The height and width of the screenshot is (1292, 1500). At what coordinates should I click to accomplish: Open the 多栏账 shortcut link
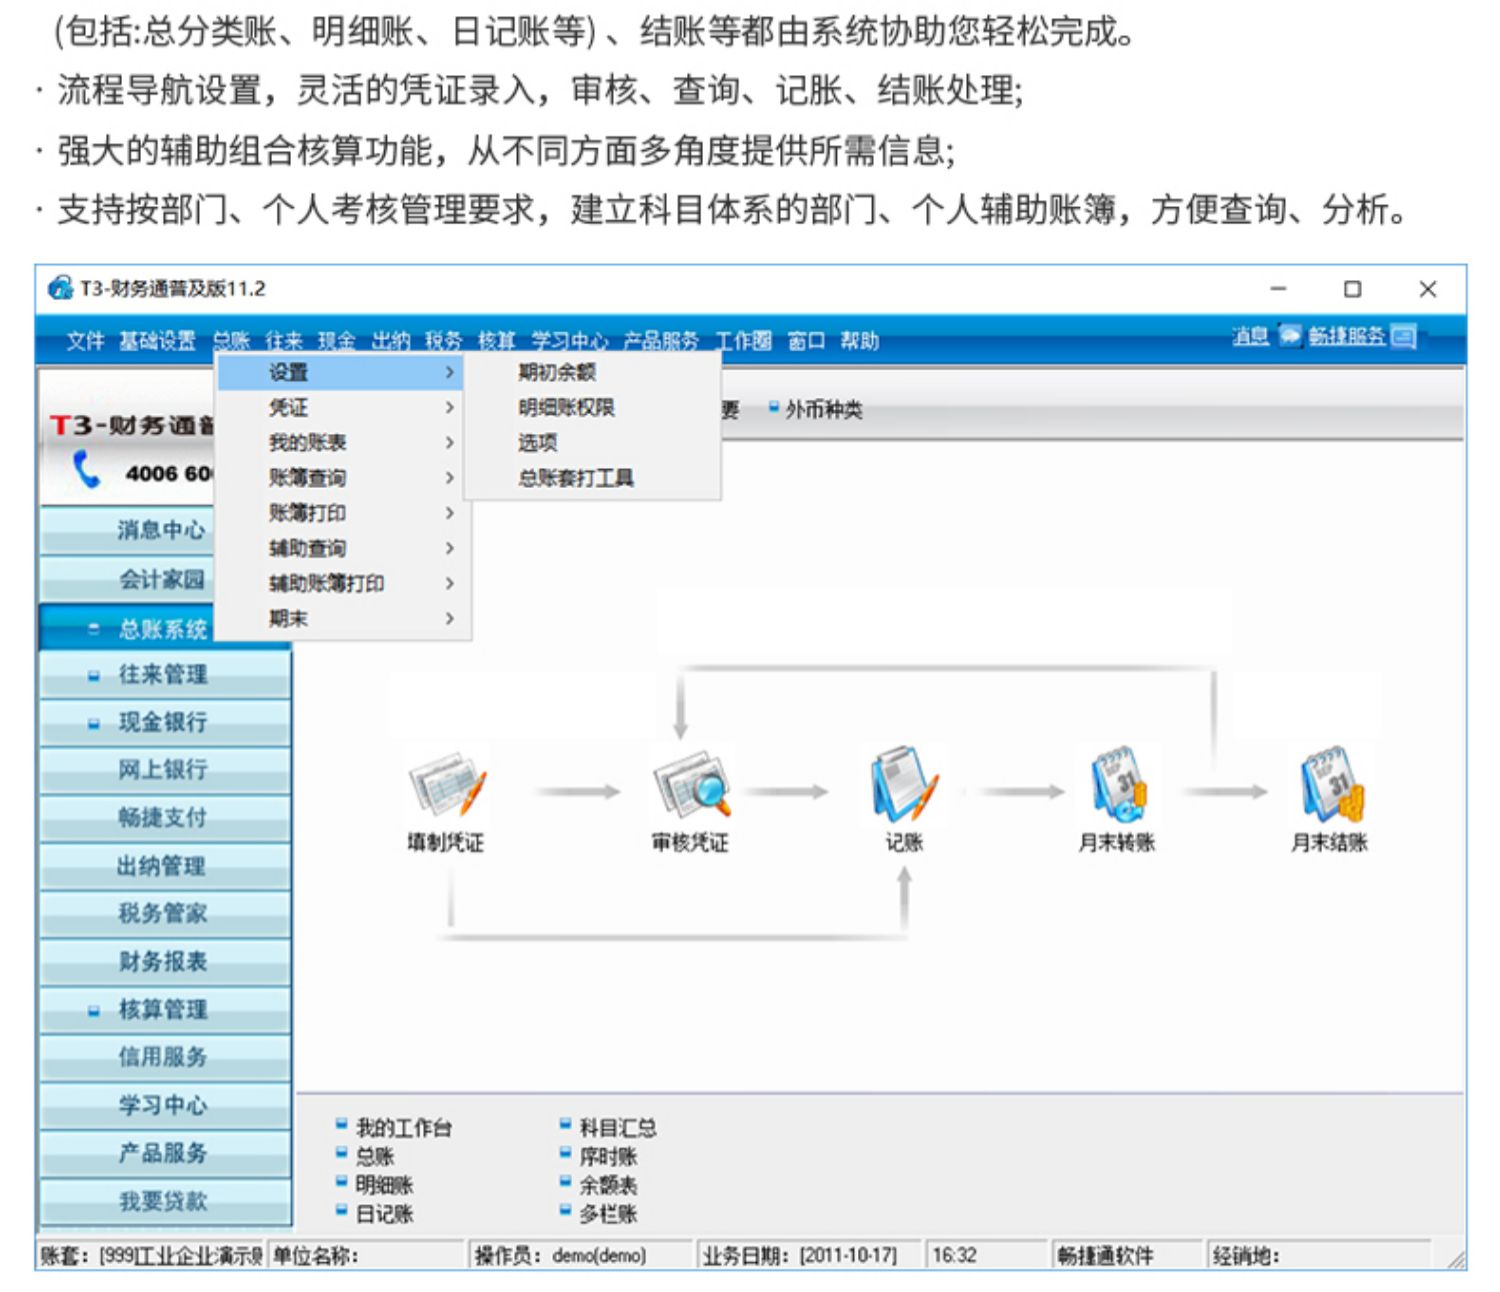click(608, 1214)
